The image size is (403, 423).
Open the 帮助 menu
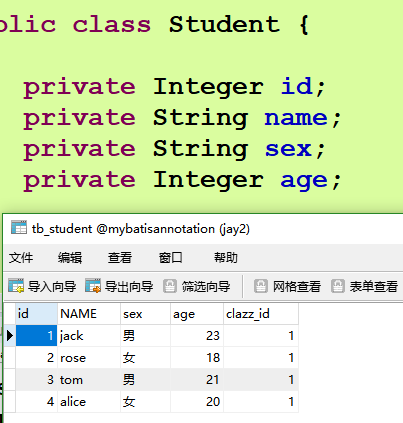click(226, 258)
